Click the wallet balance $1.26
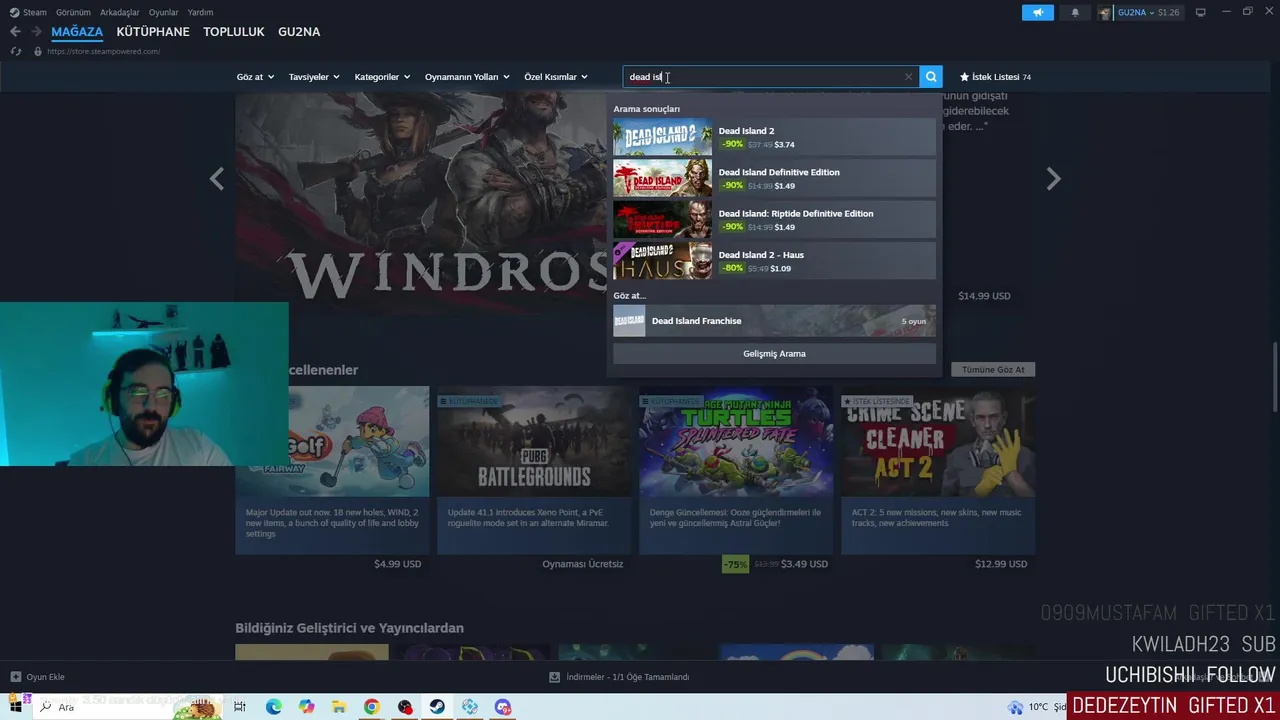The width and height of the screenshot is (1280, 720). click(x=1168, y=12)
